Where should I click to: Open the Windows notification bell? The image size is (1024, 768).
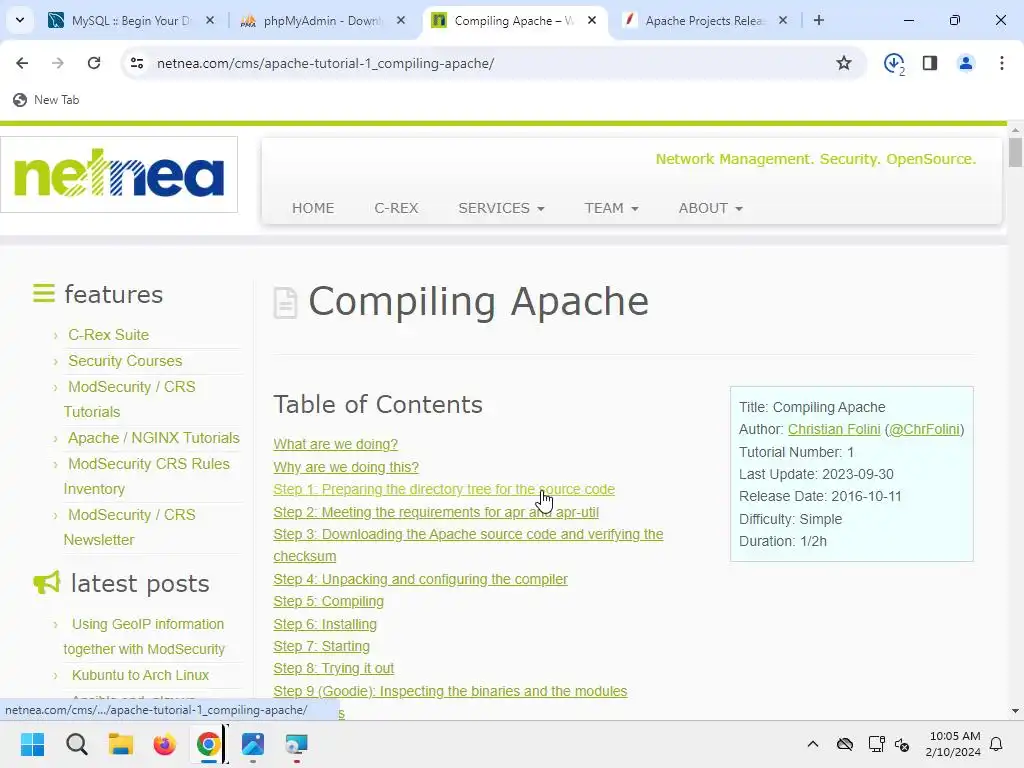(997, 744)
